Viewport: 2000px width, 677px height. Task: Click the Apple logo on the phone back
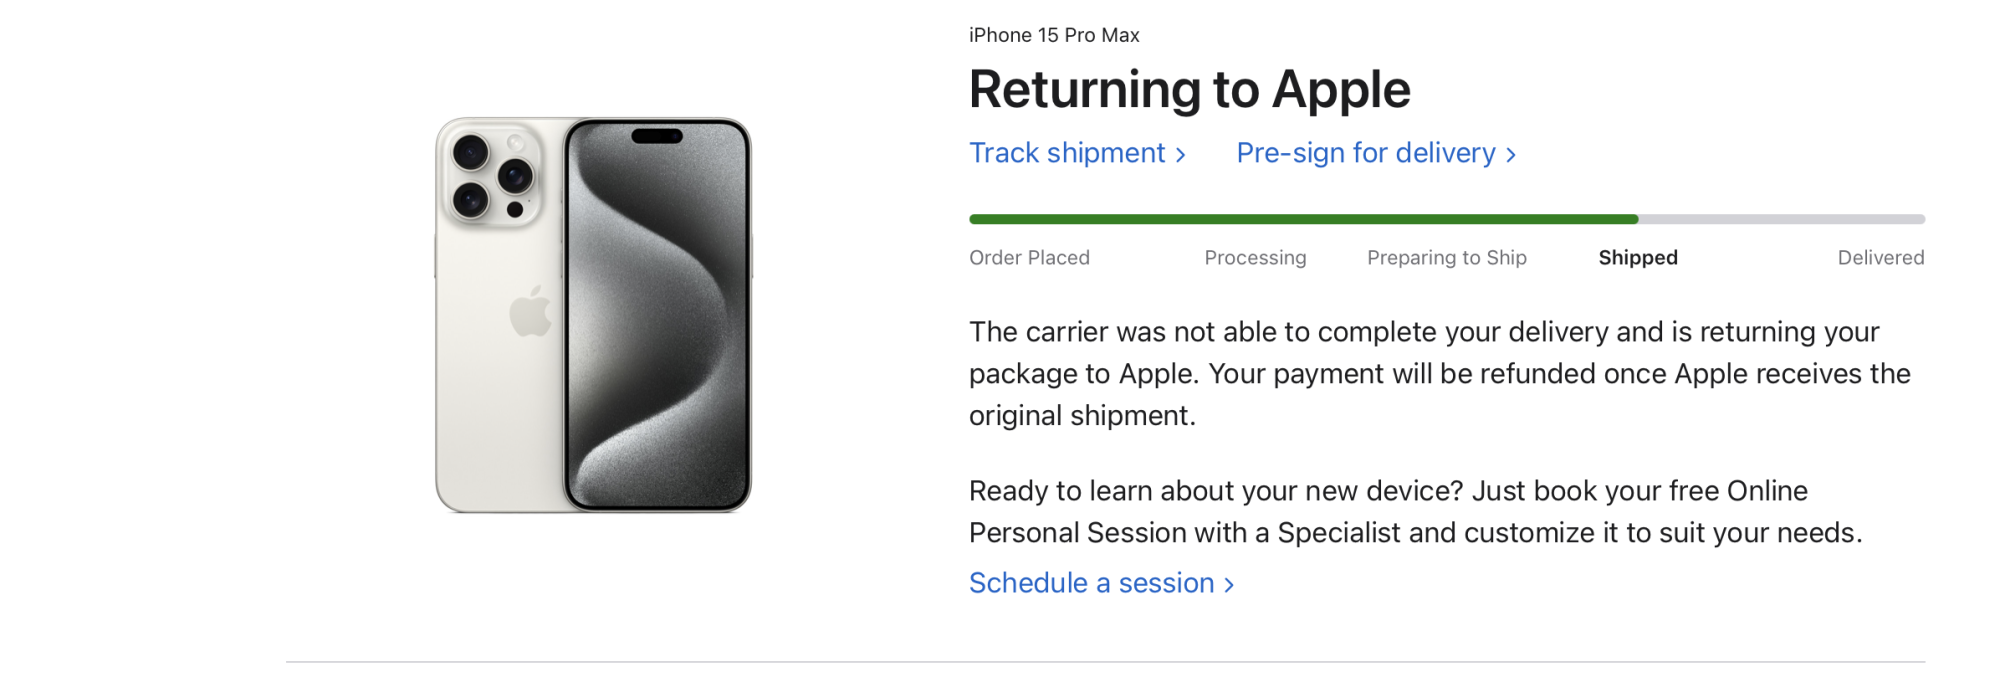530,311
